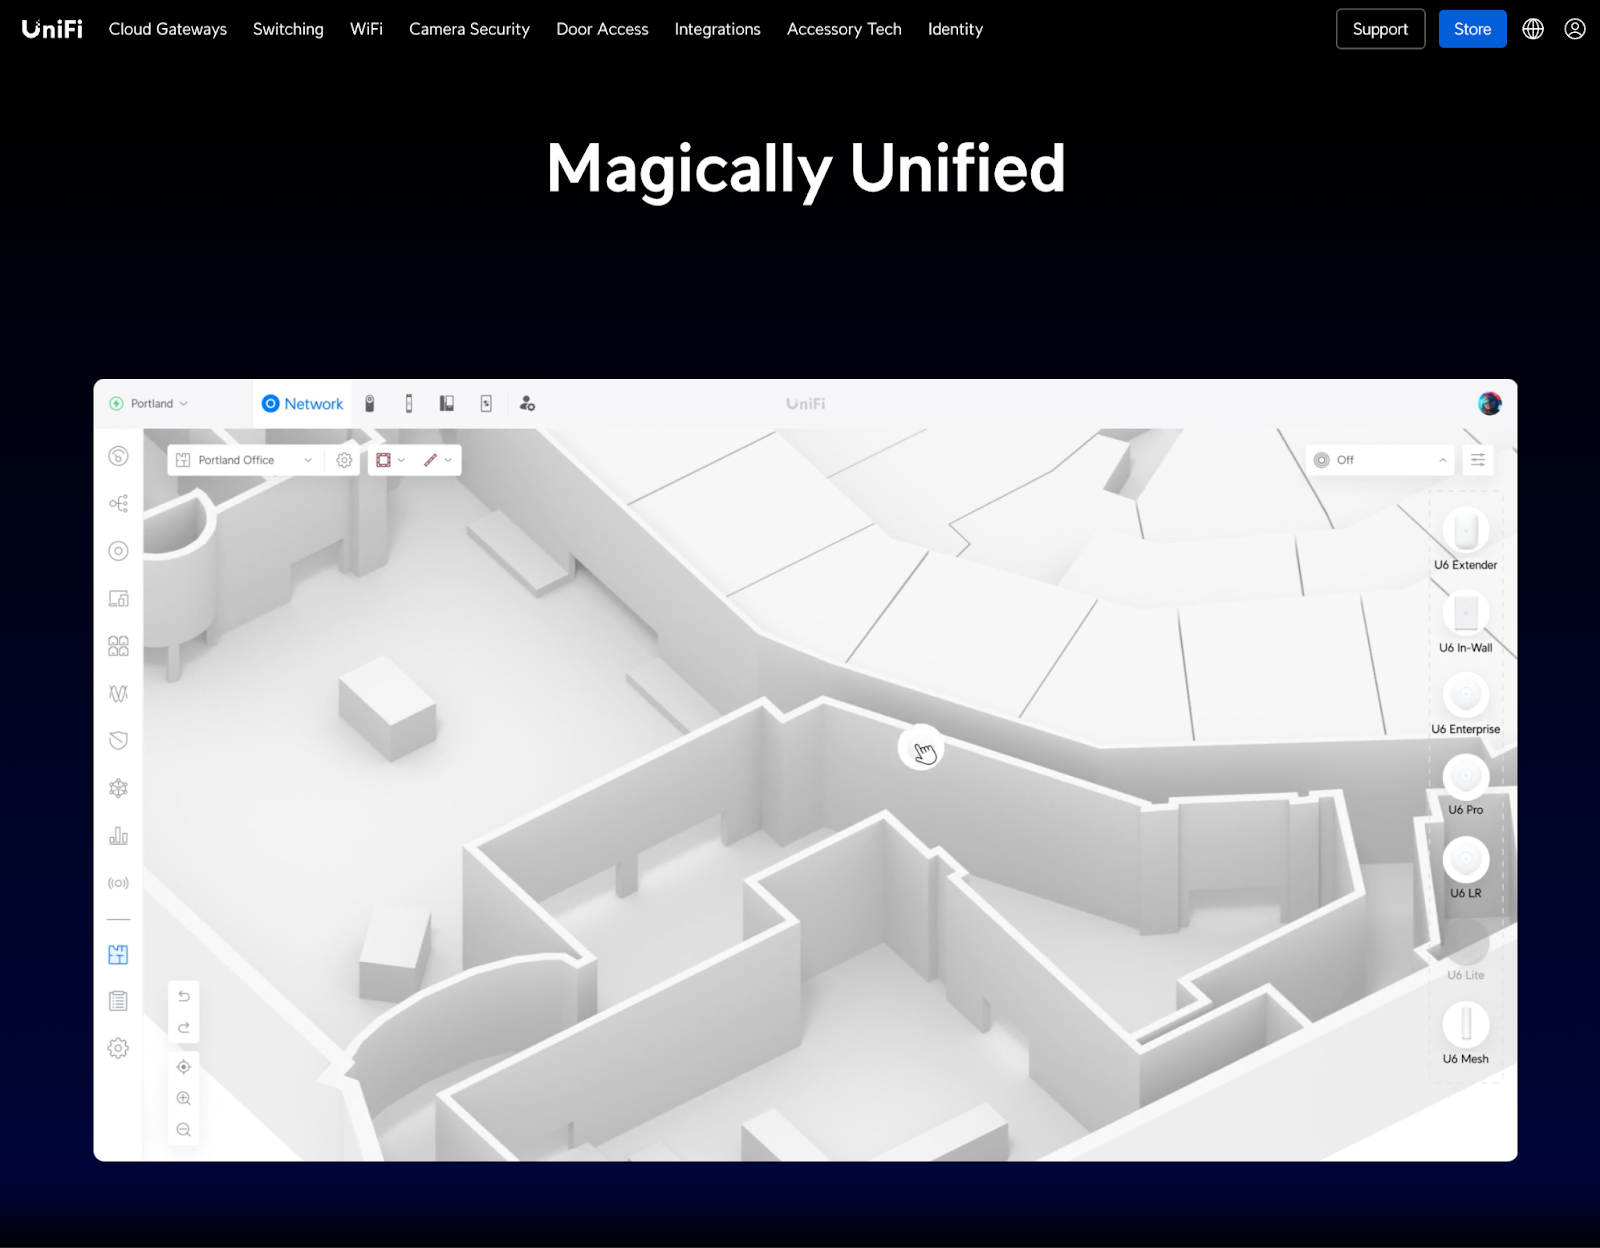Redo the floorplan change

184,1028
